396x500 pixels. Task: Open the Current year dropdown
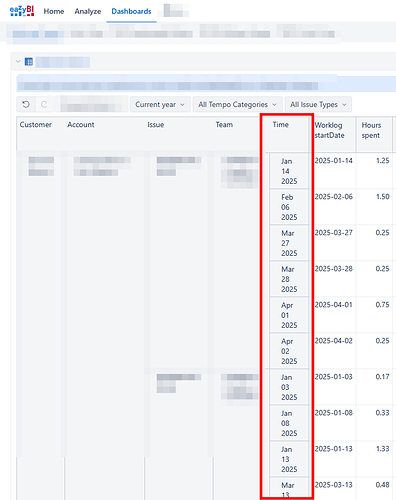[160, 105]
